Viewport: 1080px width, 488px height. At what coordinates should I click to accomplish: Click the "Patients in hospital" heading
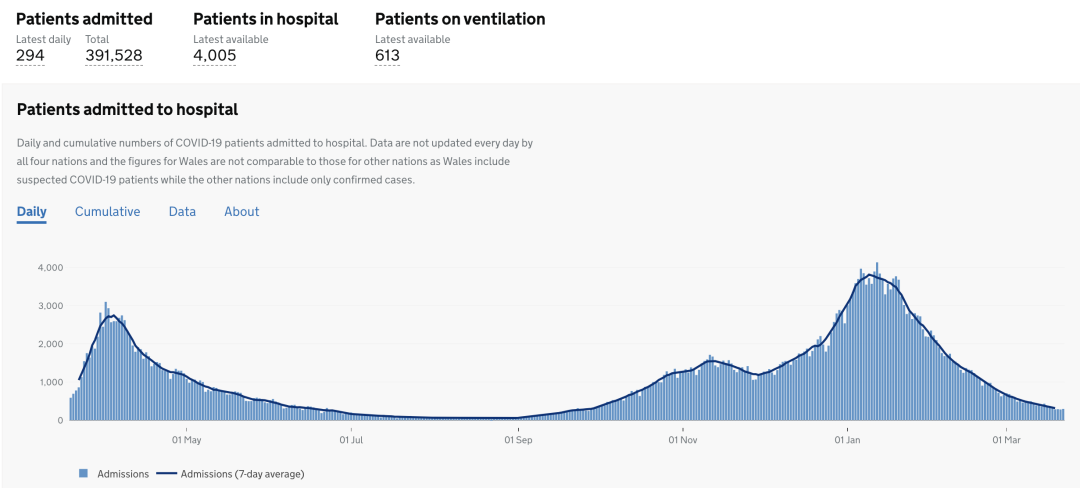[x=265, y=19]
